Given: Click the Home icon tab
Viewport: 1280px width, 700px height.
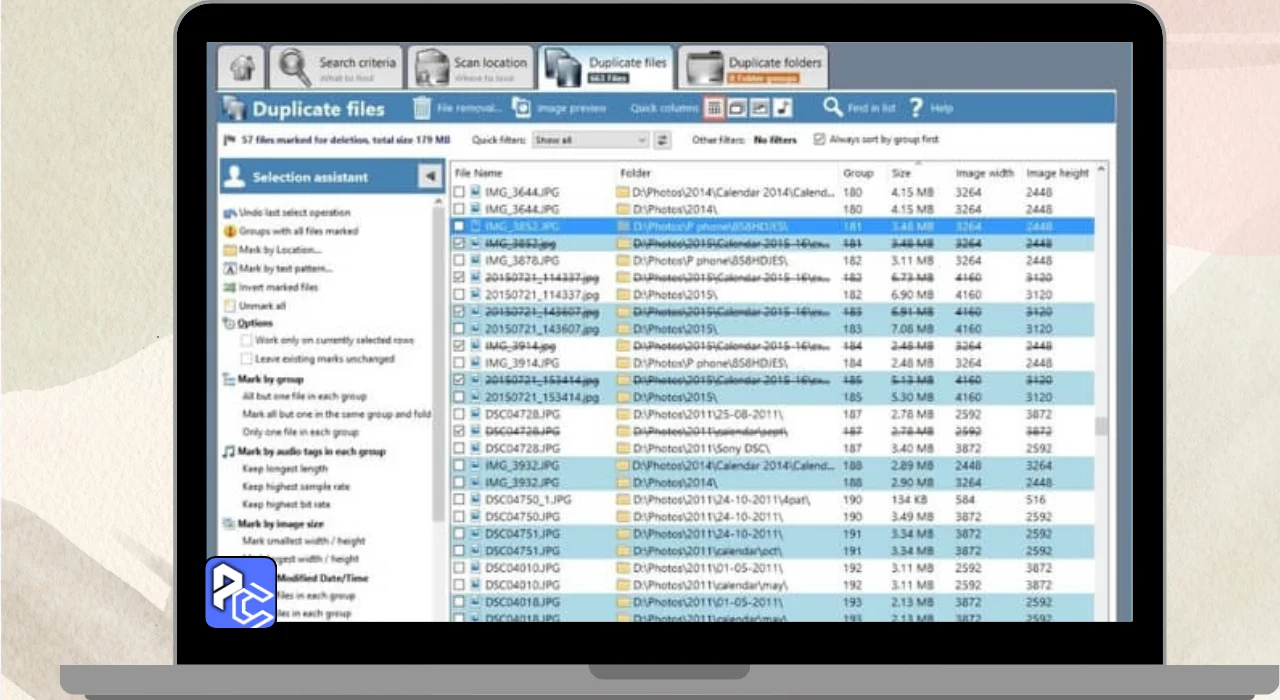Looking at the screenshot, I should point(241,68).
